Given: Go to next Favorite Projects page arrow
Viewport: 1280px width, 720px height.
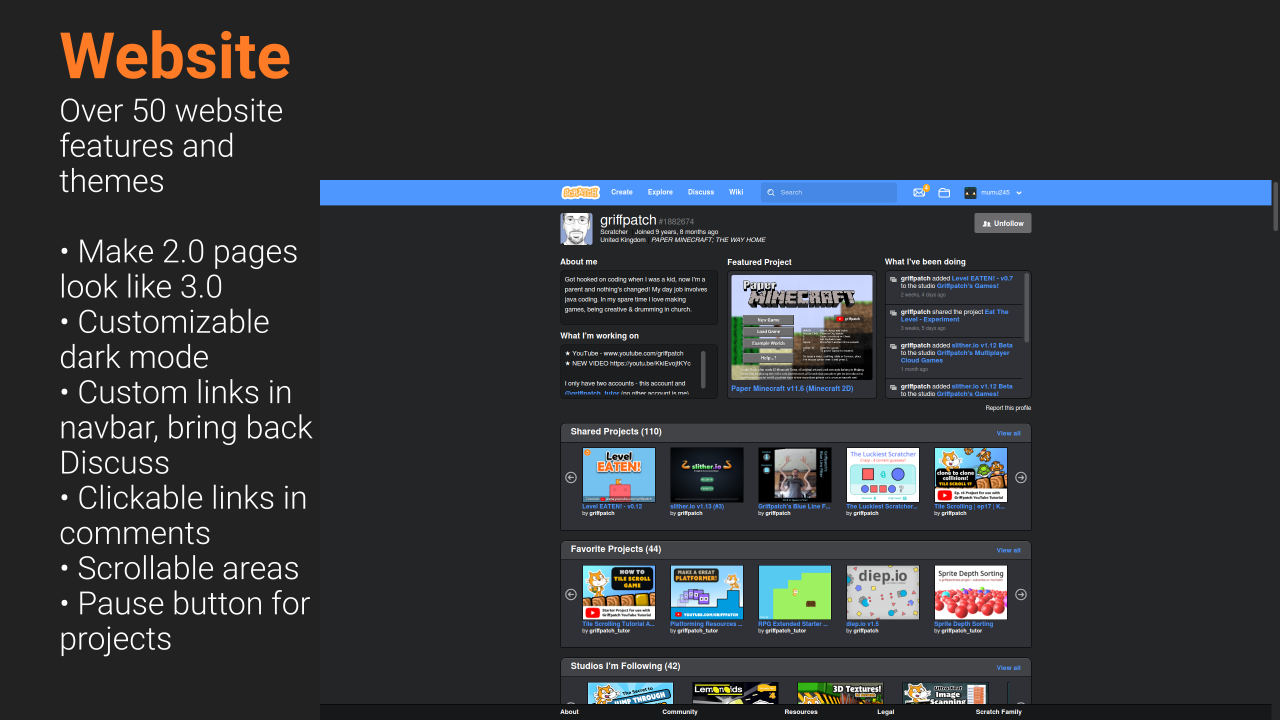Looking at the screenshot, I should [x=1021, y=594].
